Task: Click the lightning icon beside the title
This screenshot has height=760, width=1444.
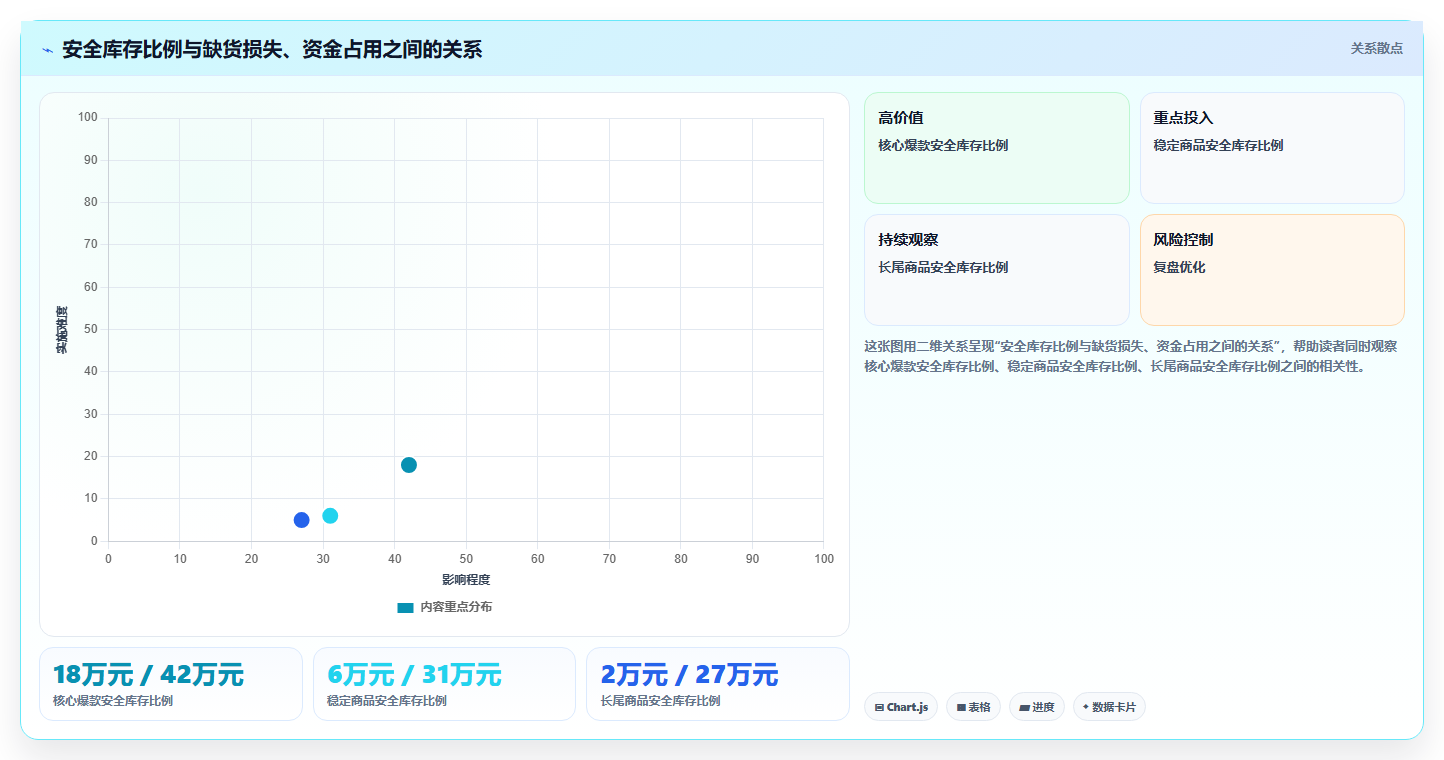Action: (x=48, y=50)
